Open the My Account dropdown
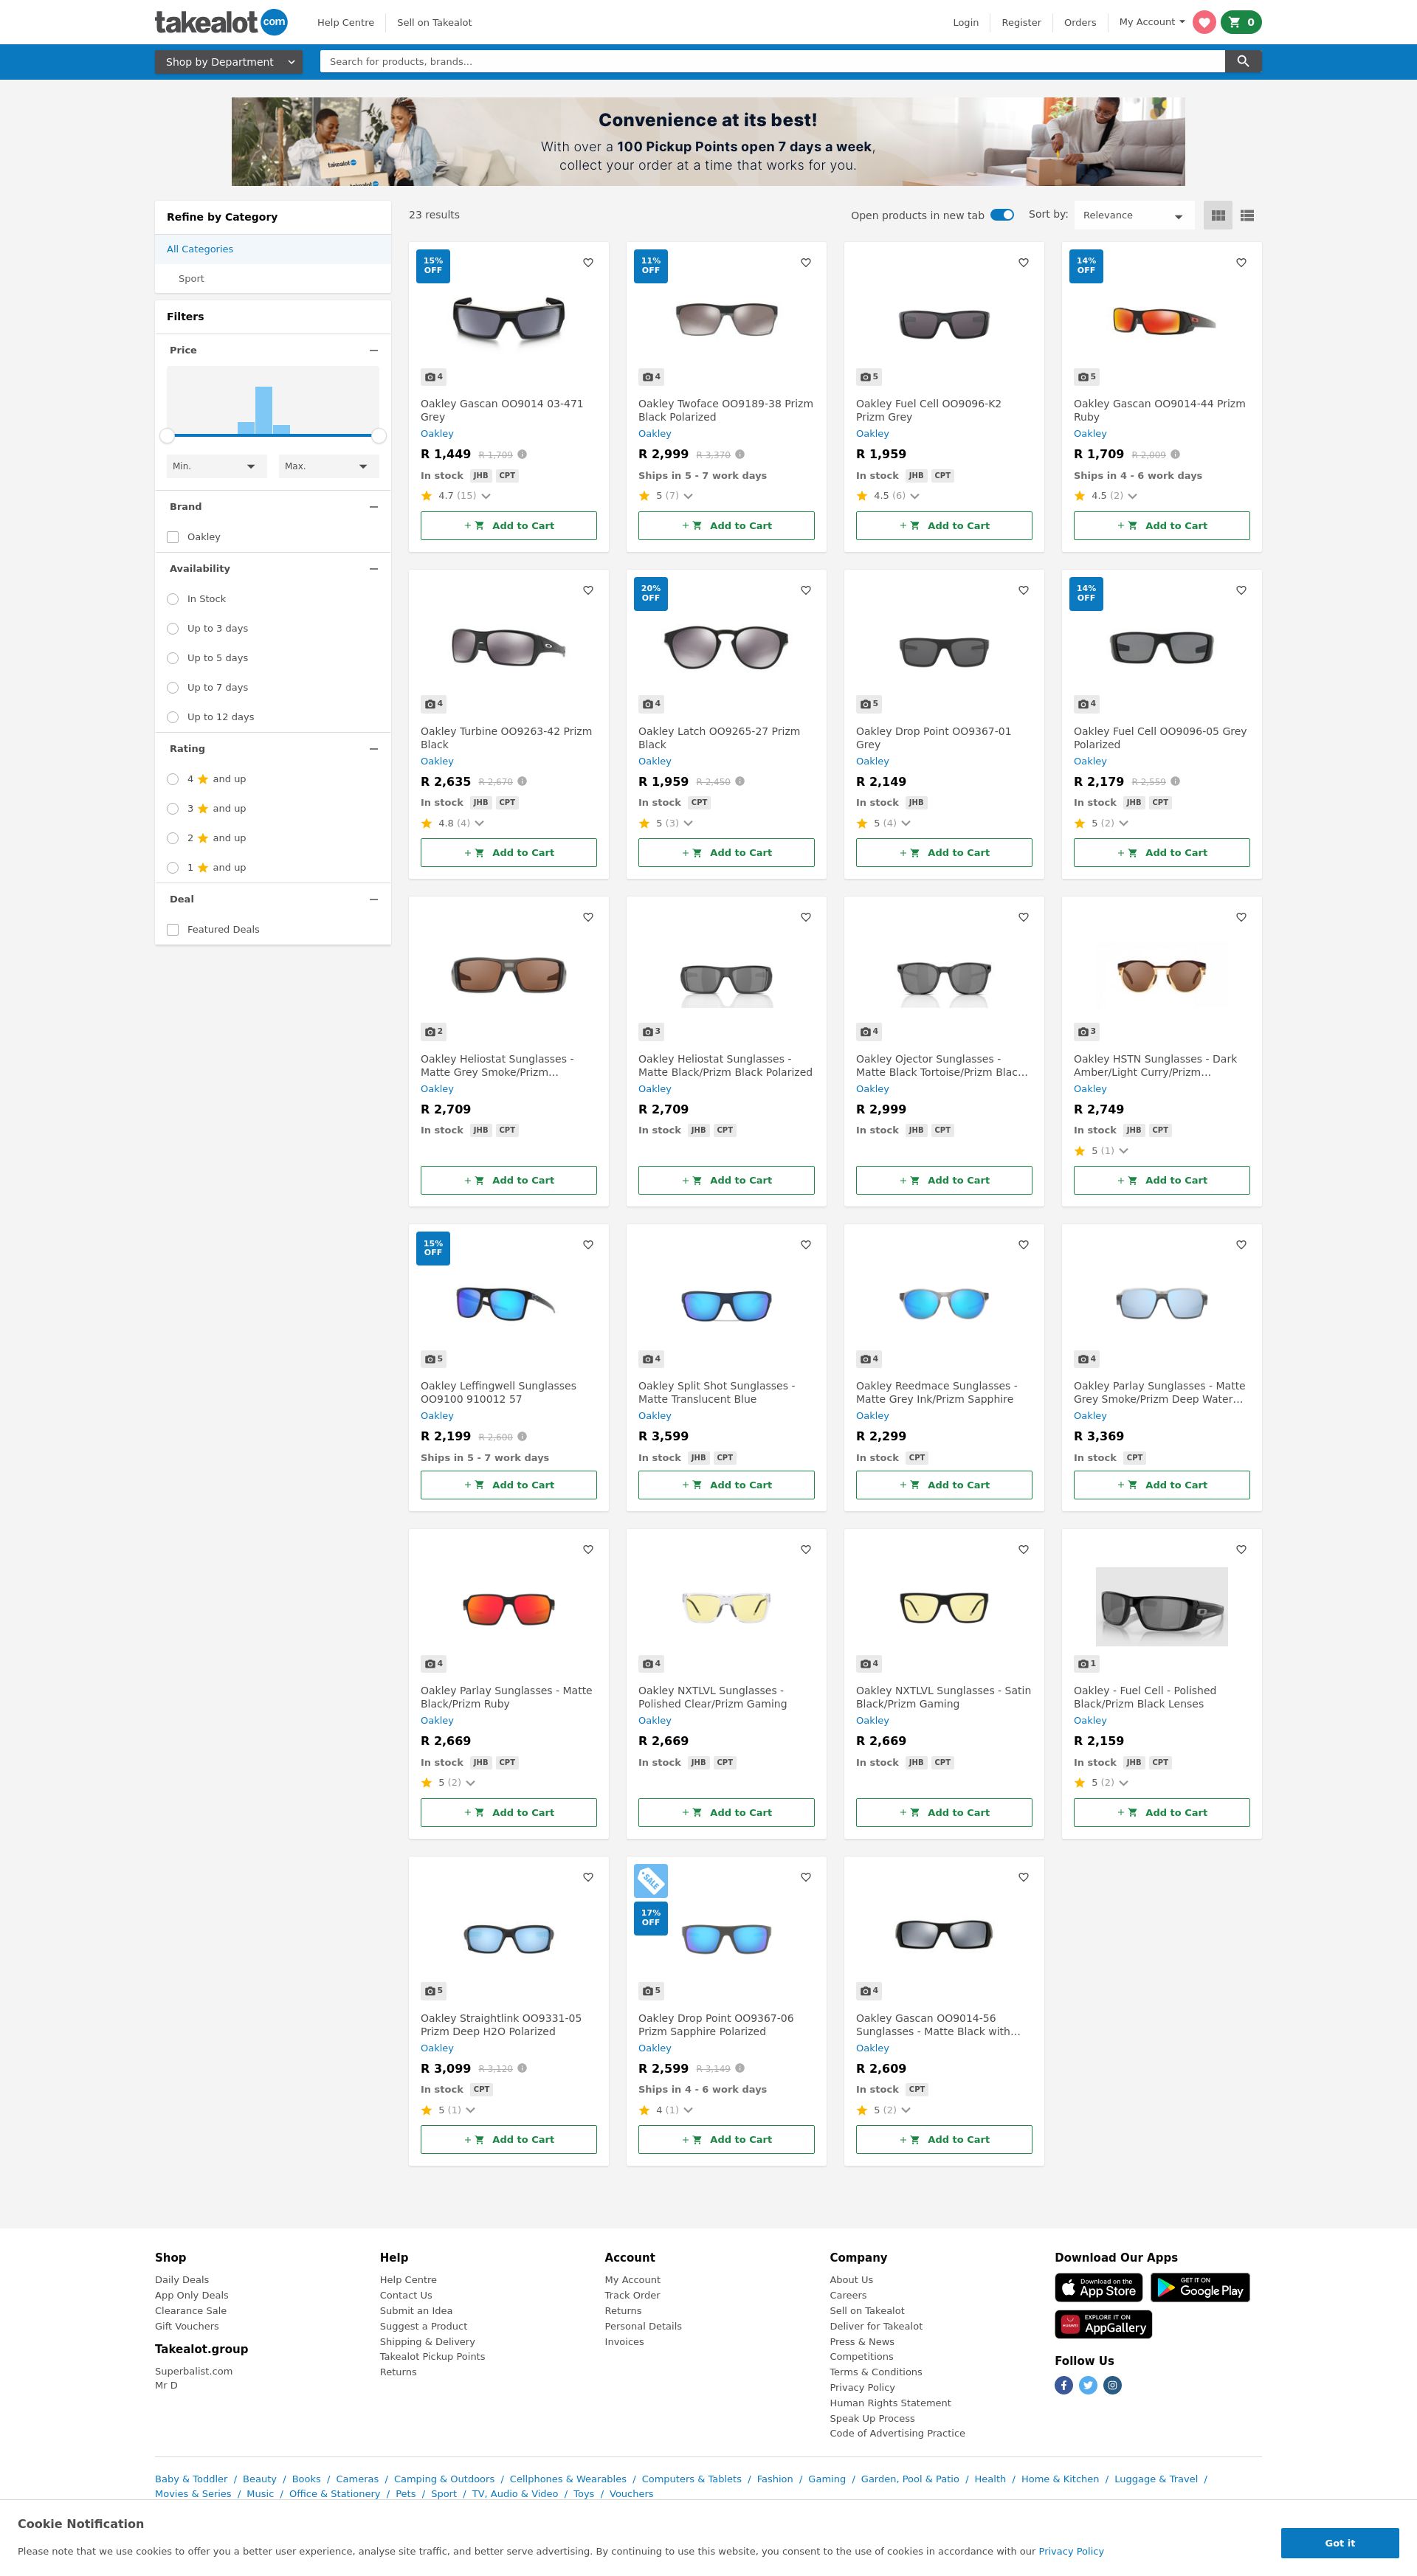 pyautogui.click(x=1152, y=22)
